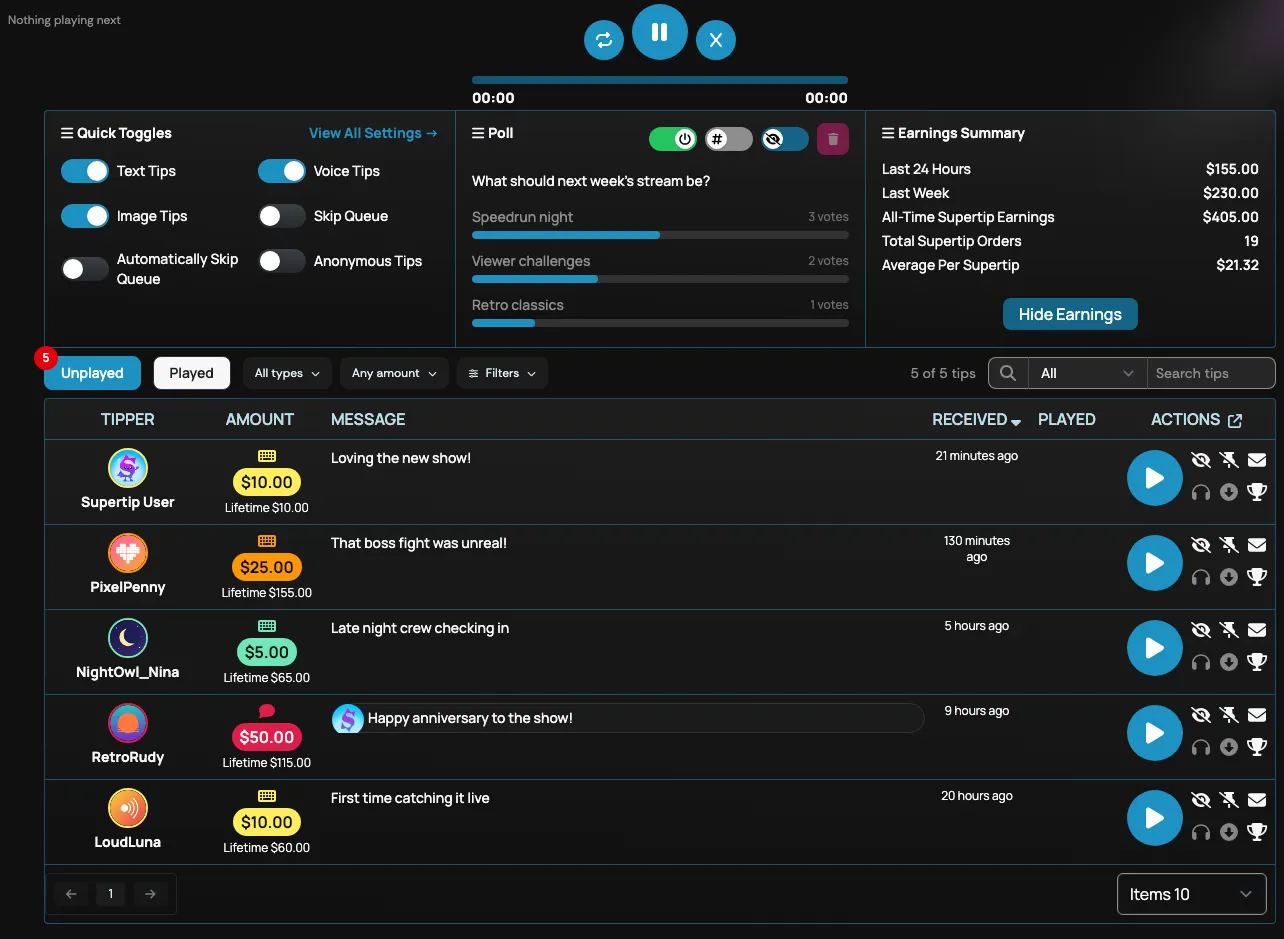This screenshot has height=939, width=1284.
Task: Click headphones icon on PixelPenny row
Action: (1201, 577)
